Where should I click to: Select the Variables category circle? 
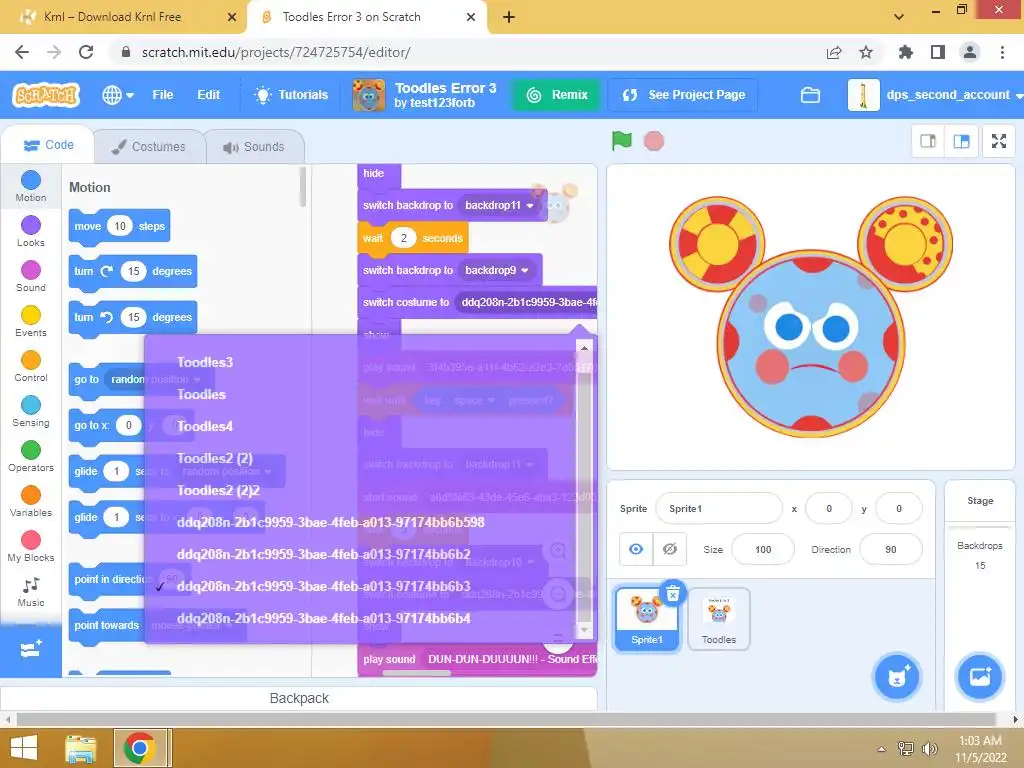[x=31, y=496]
